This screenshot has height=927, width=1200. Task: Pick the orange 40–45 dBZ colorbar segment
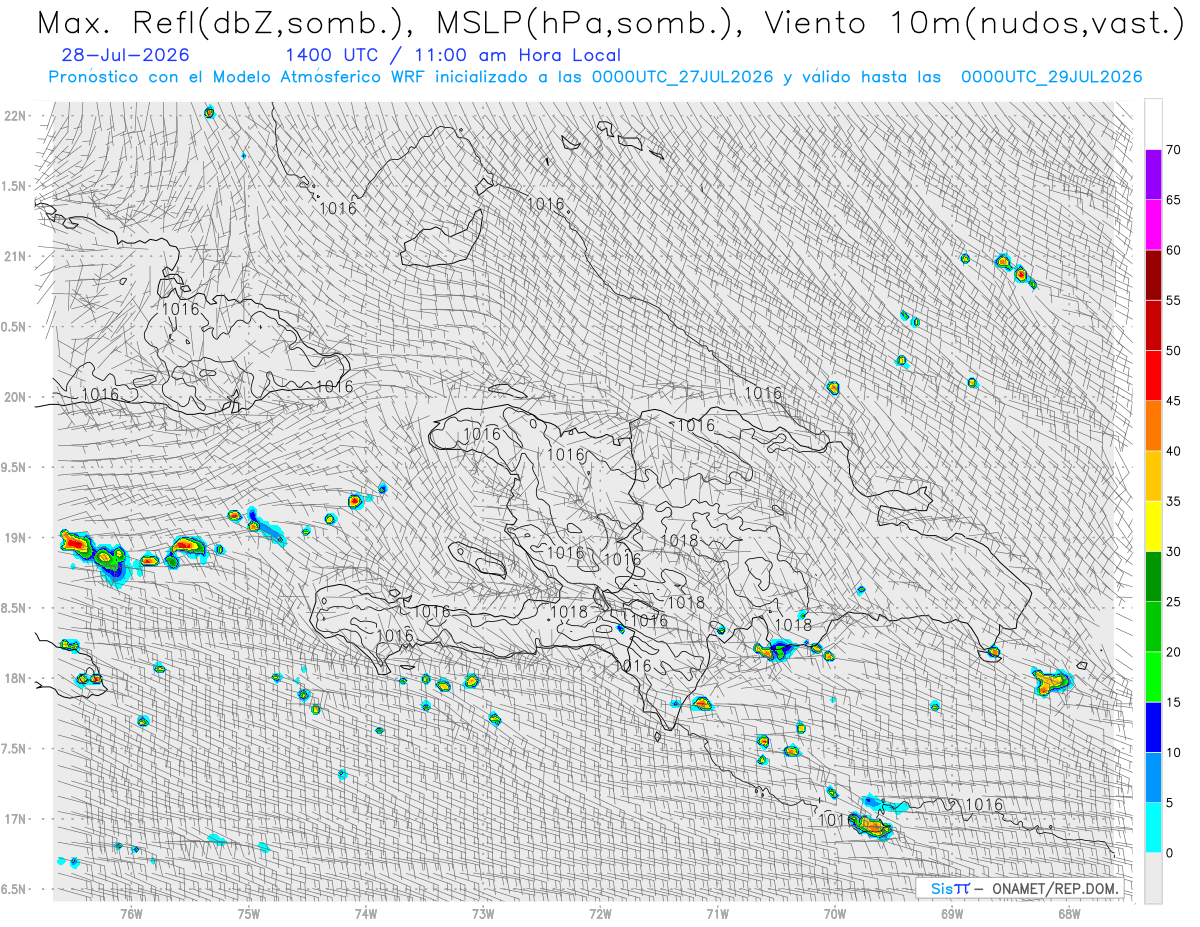1153,426
